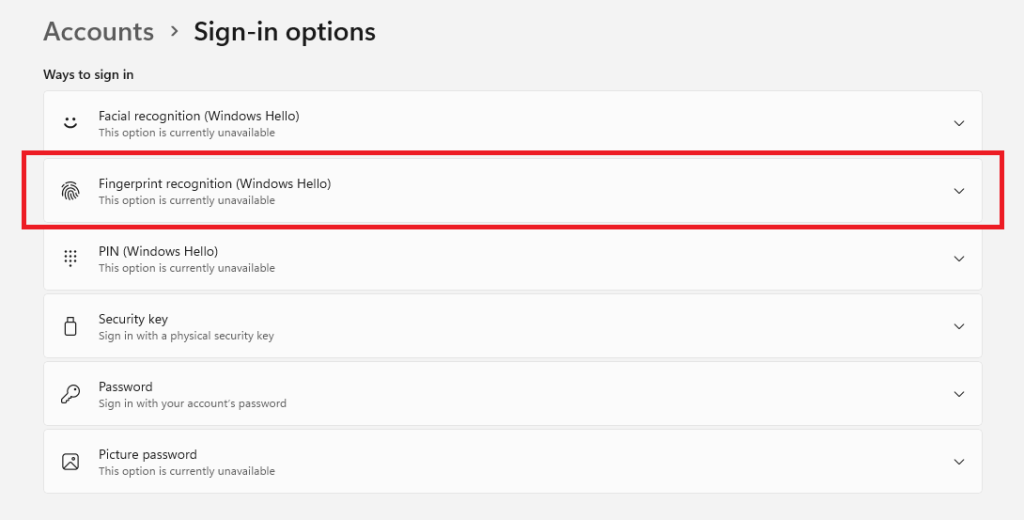The image size is (1024, 520).
Task: Go back to Accounts via the breadcrumb
Action: coord(98,32)
